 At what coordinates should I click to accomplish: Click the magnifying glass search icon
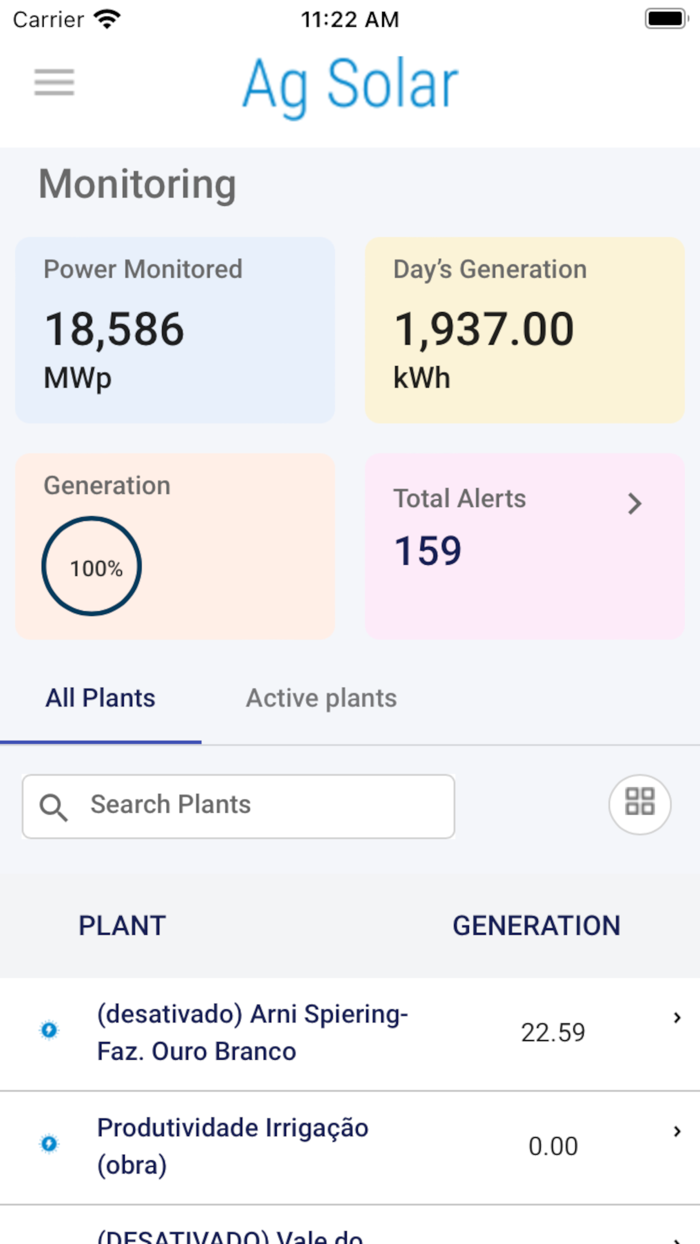point(54,806)
